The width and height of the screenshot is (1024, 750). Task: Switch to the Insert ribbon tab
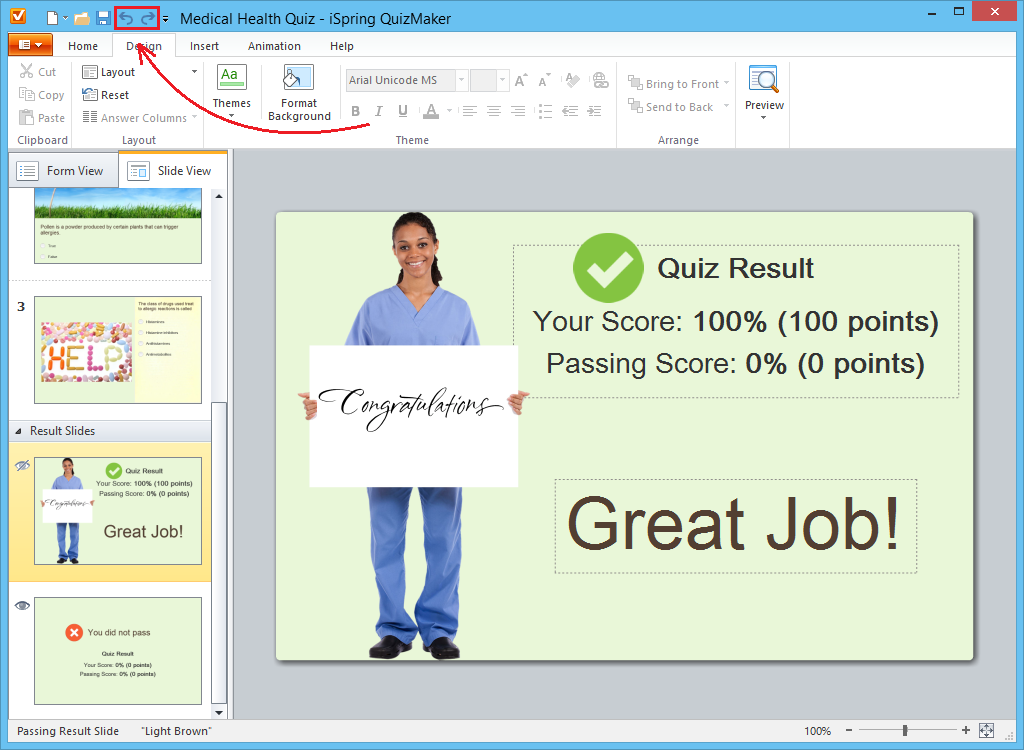pos(204,46)
